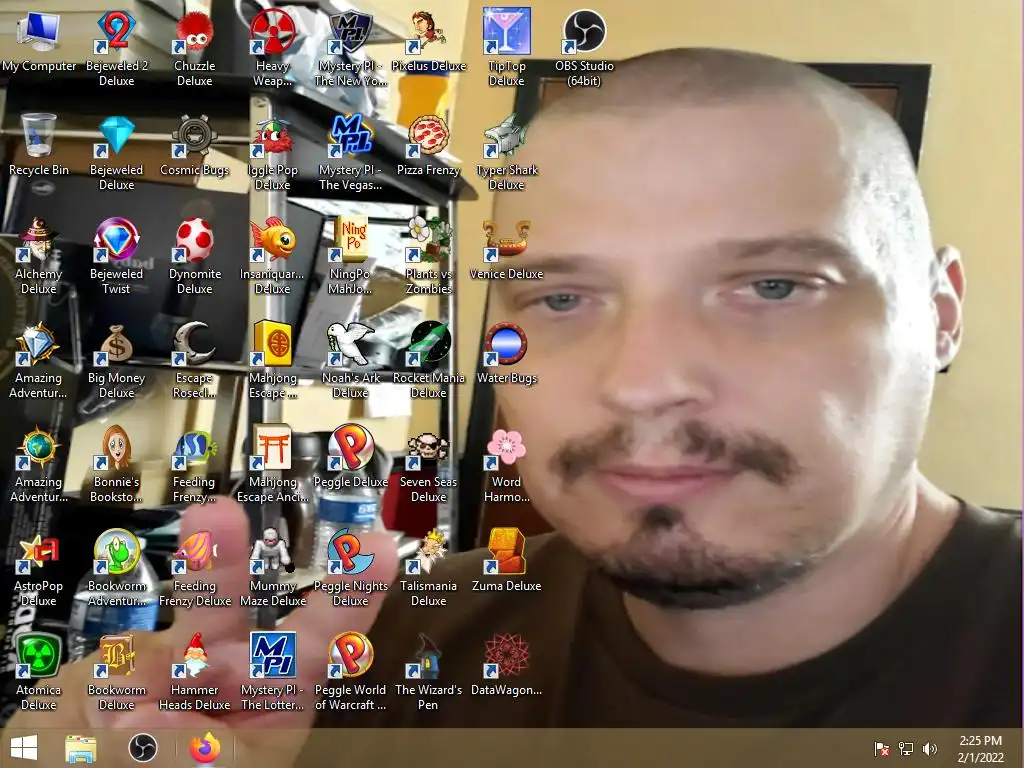Select the Hammer Heads Deluxe gnome icon

click(x=195, y=672)
